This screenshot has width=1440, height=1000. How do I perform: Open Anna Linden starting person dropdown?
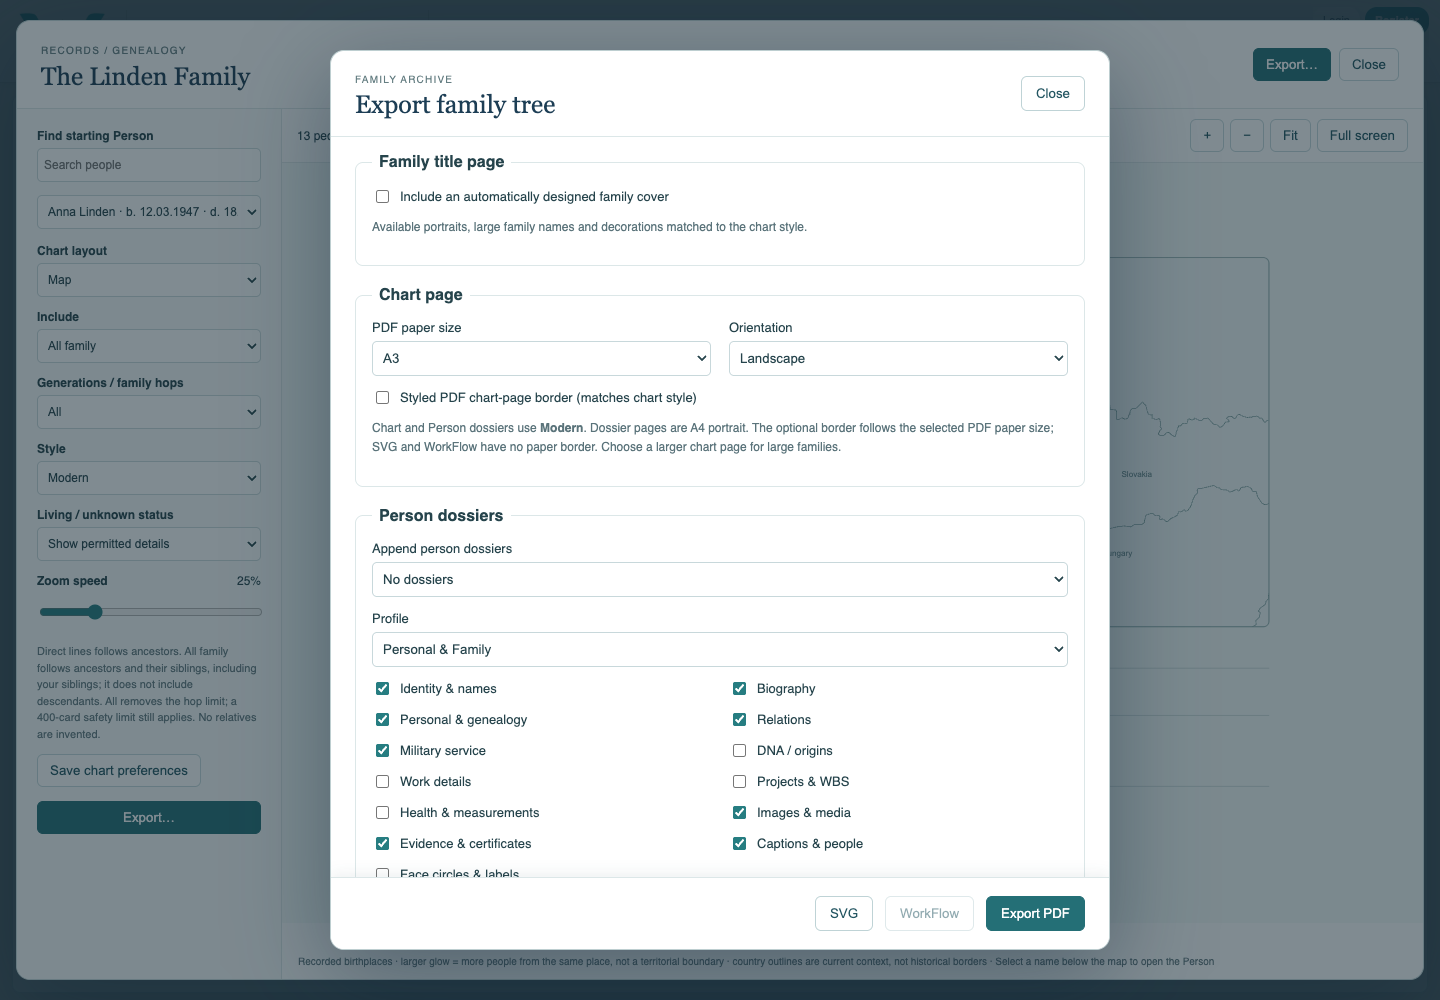(x=149, y=212)
